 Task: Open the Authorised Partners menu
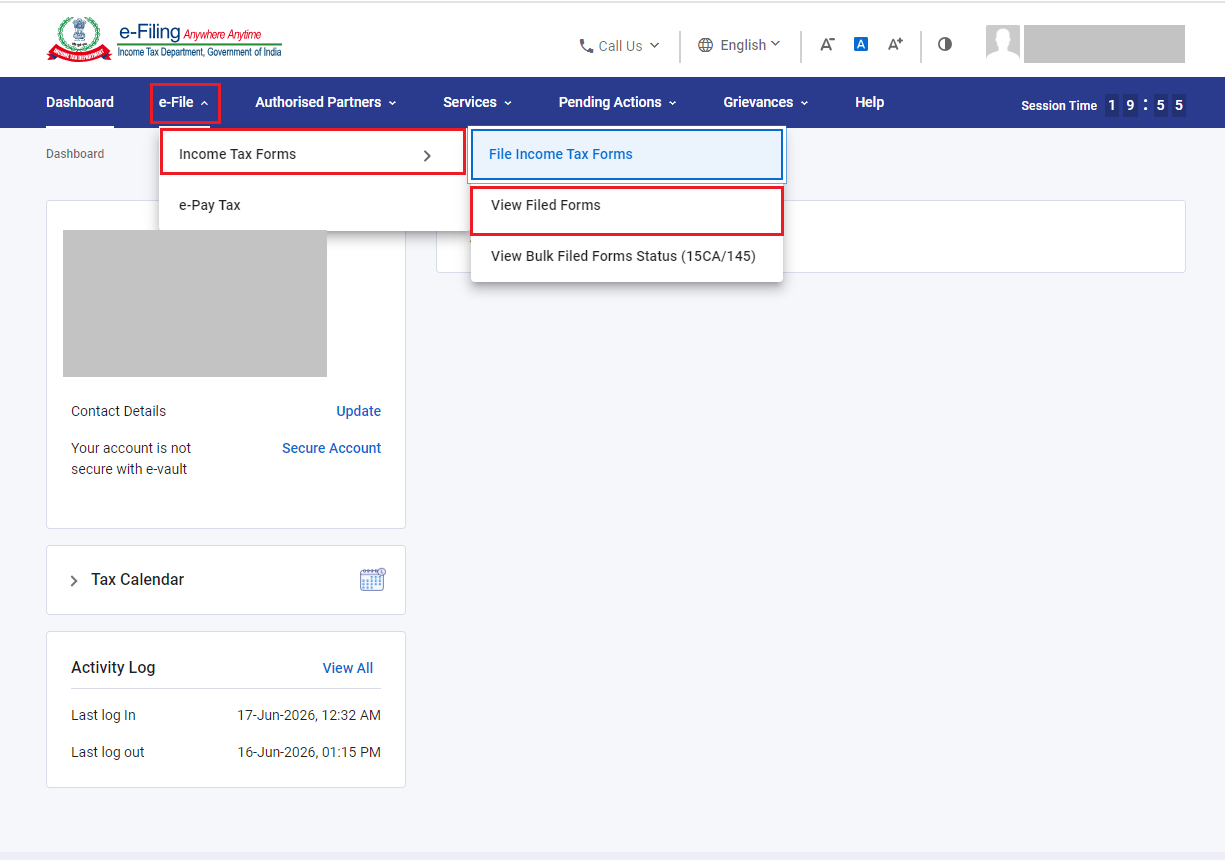point(326,102)
